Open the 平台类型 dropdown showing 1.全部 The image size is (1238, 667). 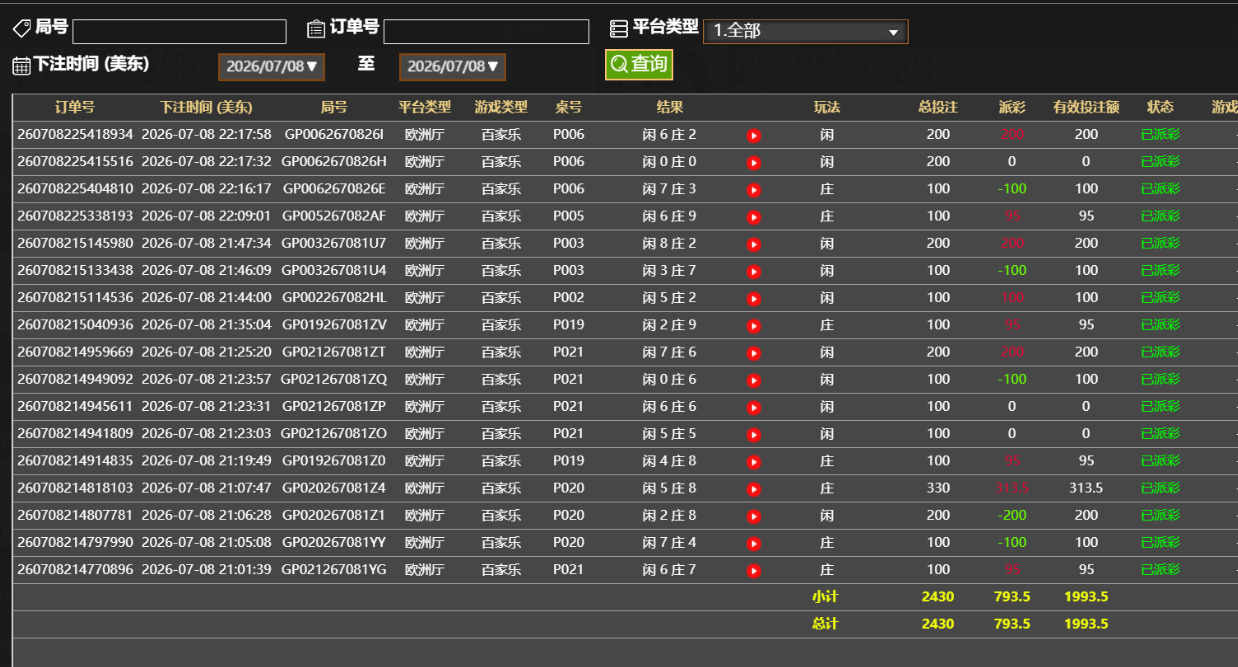point(806,31)
